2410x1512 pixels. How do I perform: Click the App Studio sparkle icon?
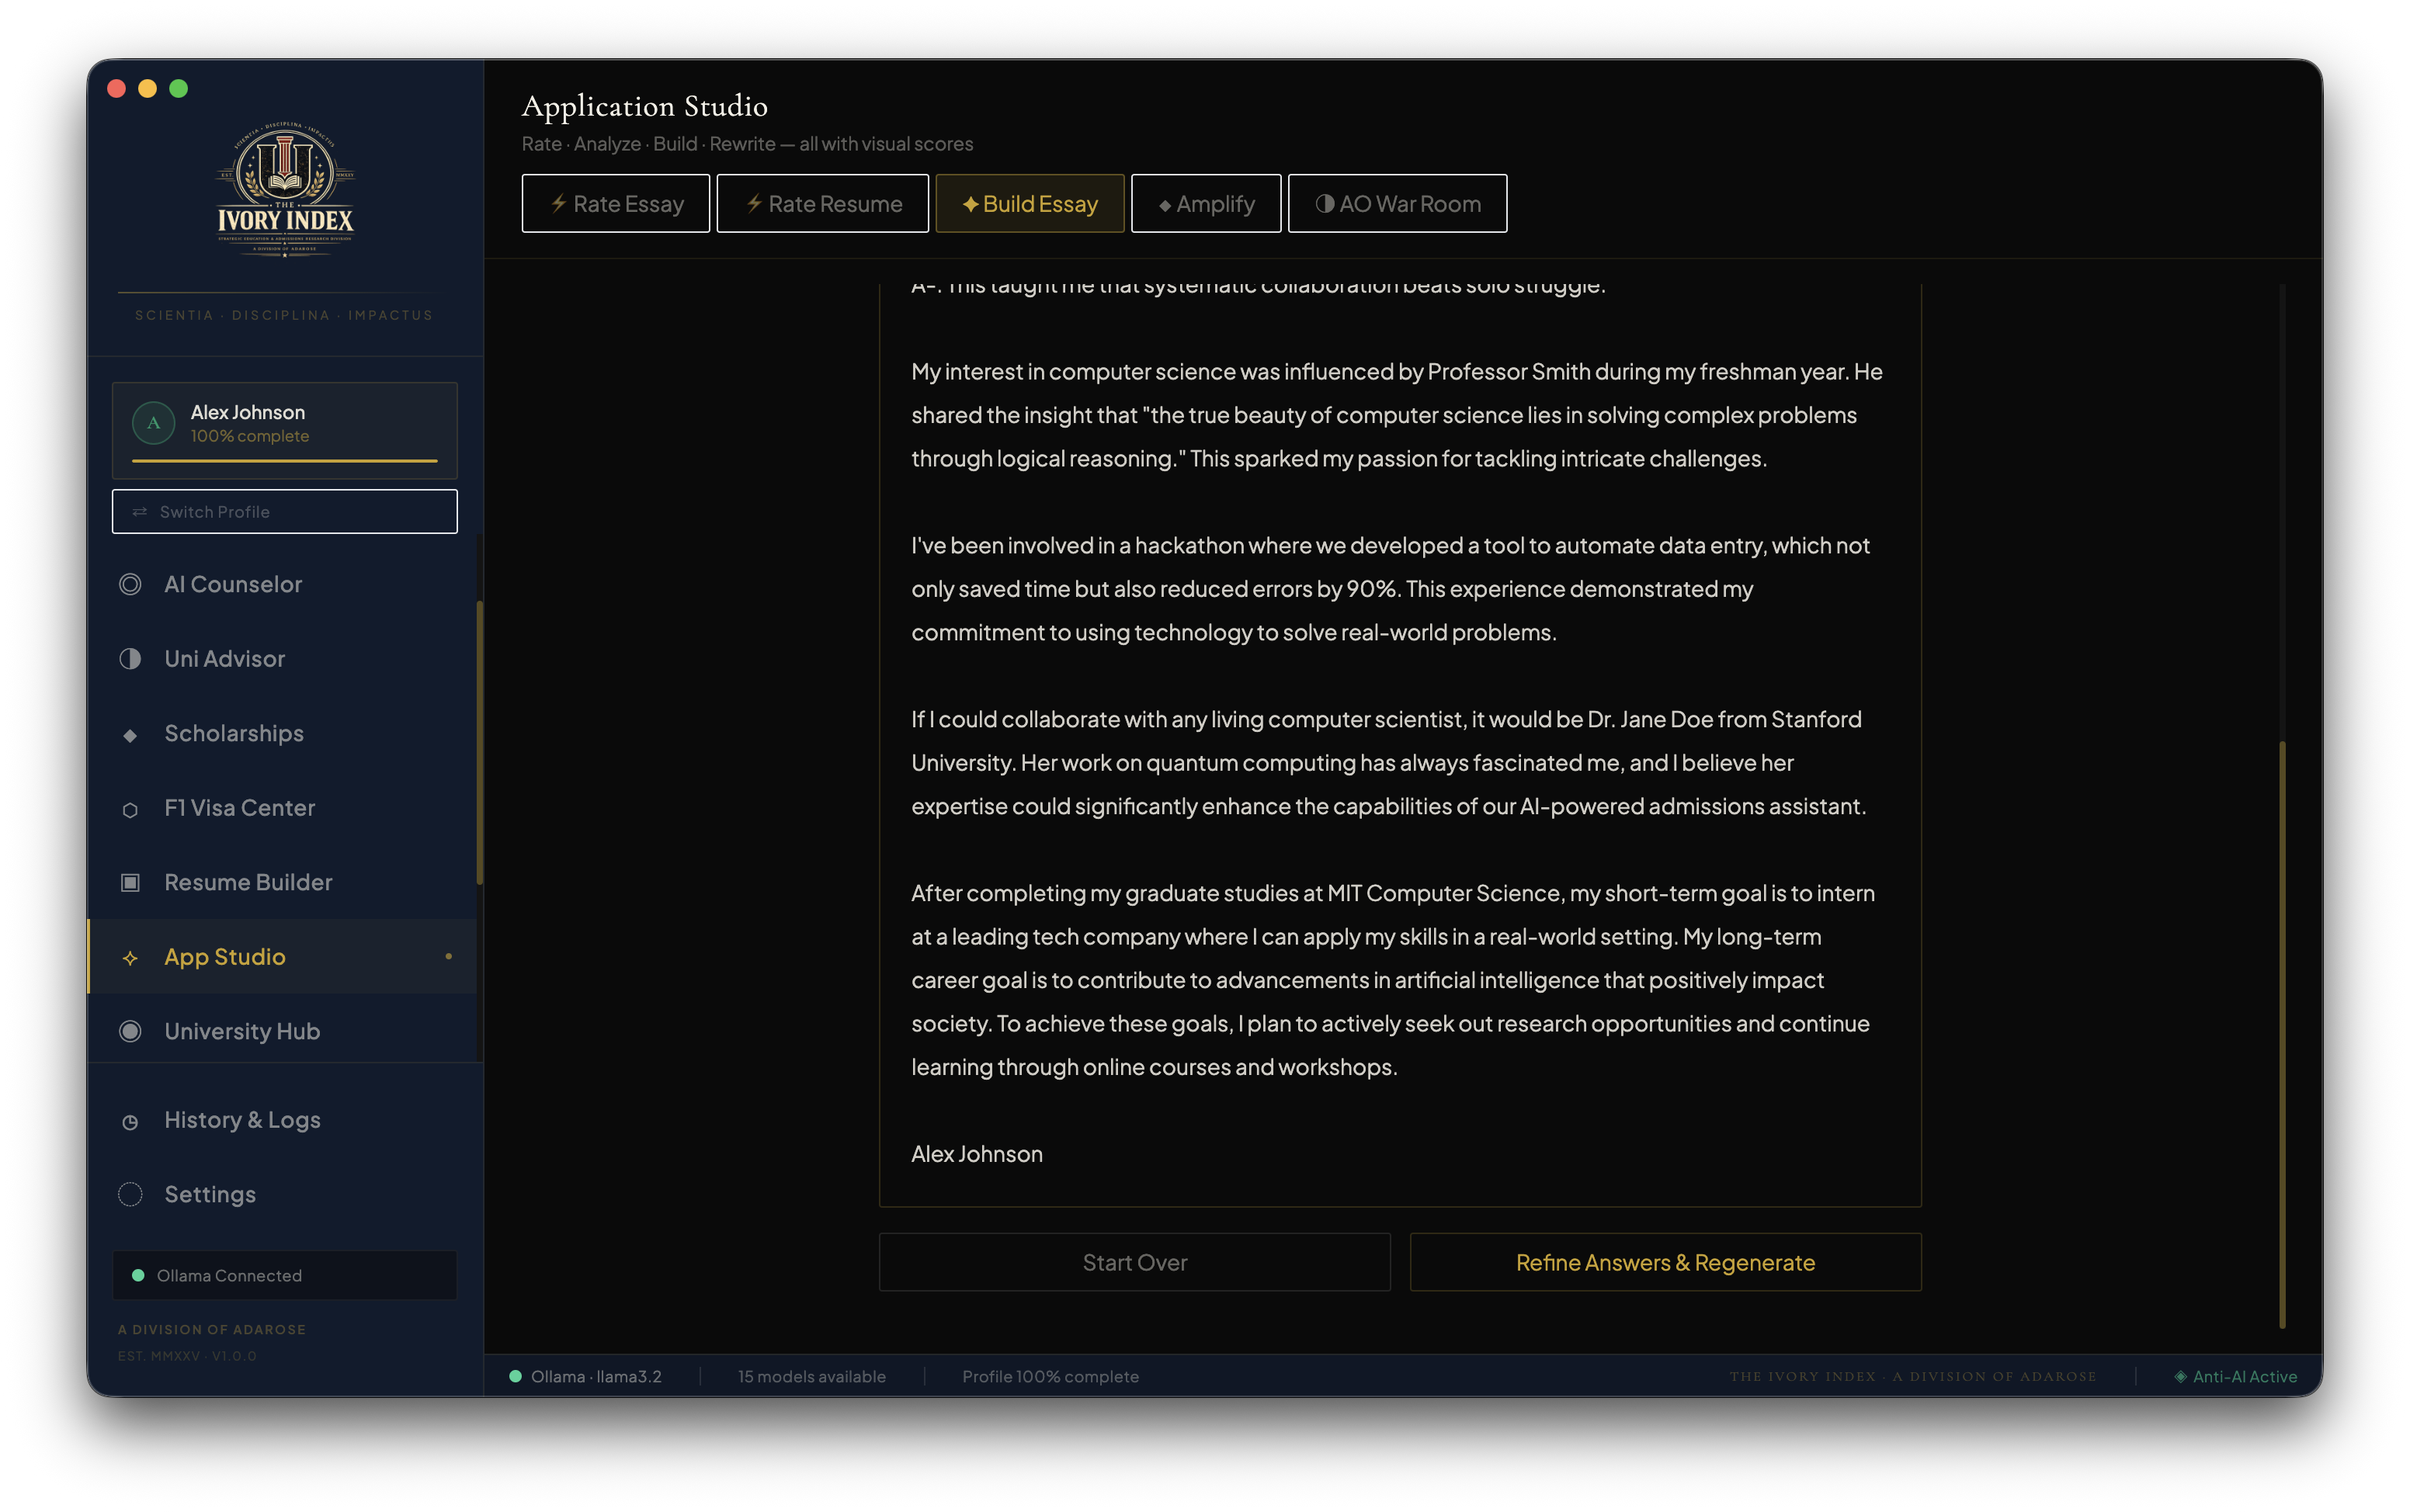(x=130, y=958)
